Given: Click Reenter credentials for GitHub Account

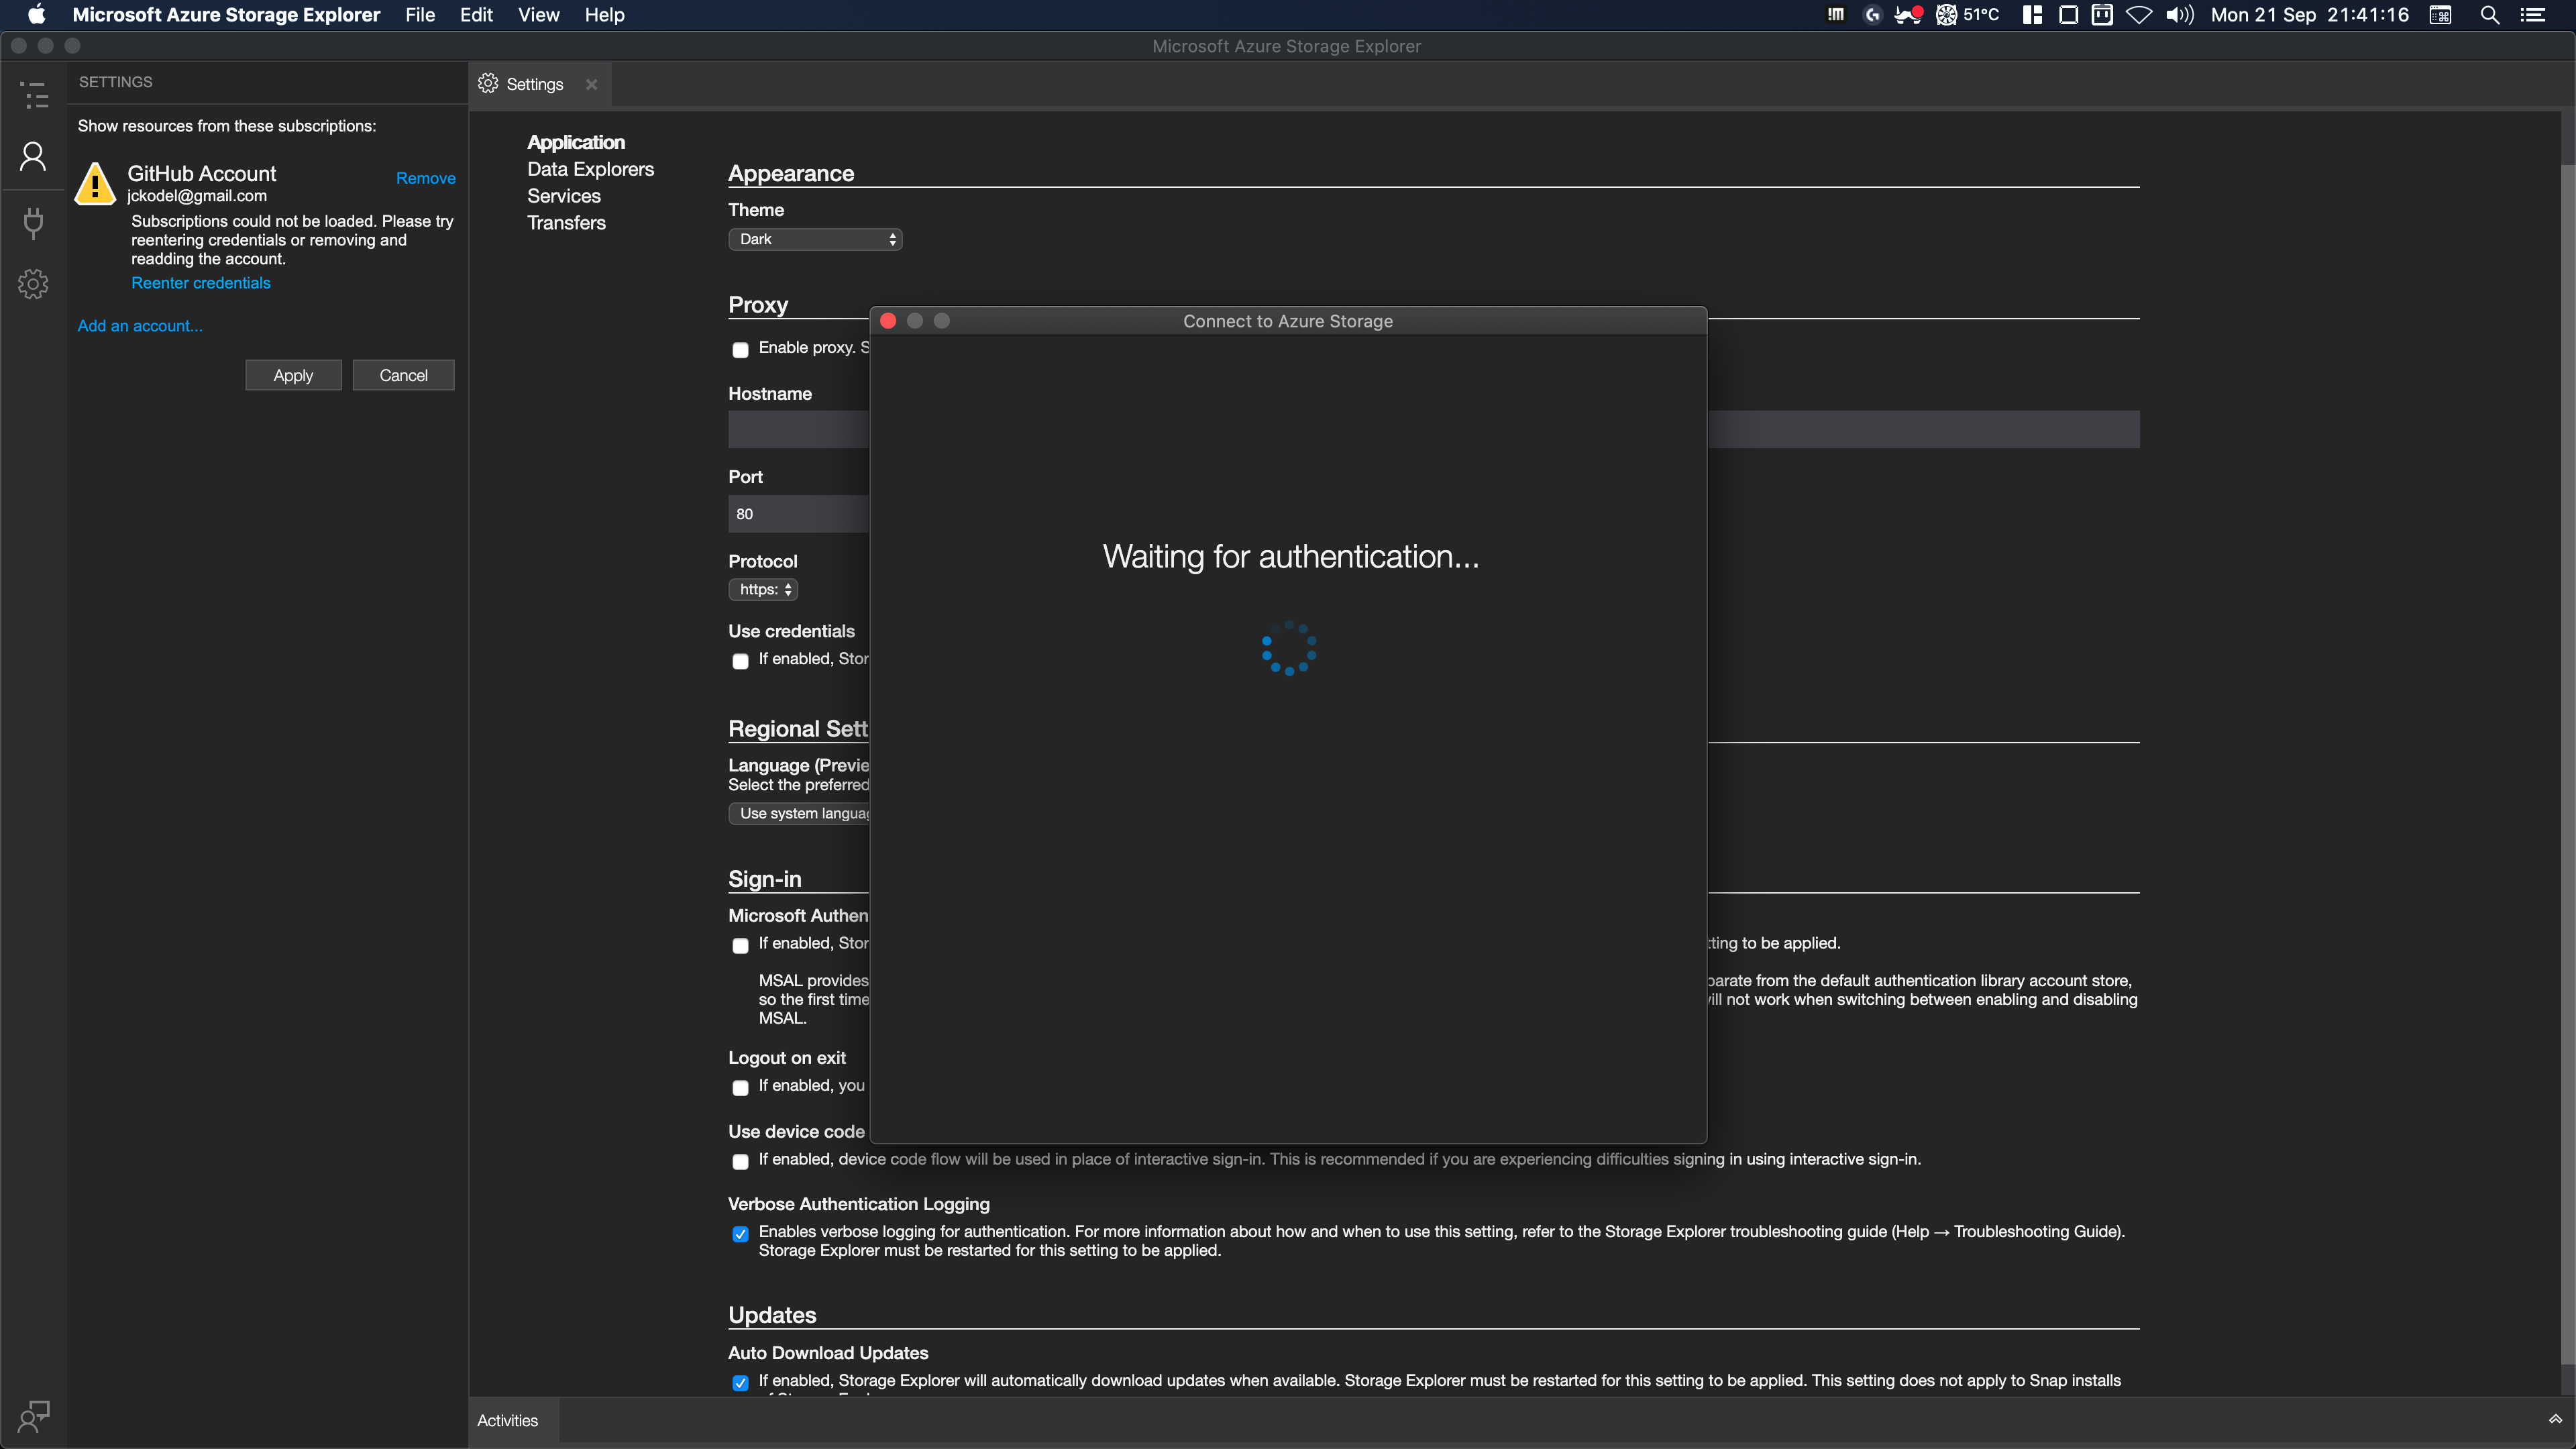Looking at the screenshot, I should 200,283.
